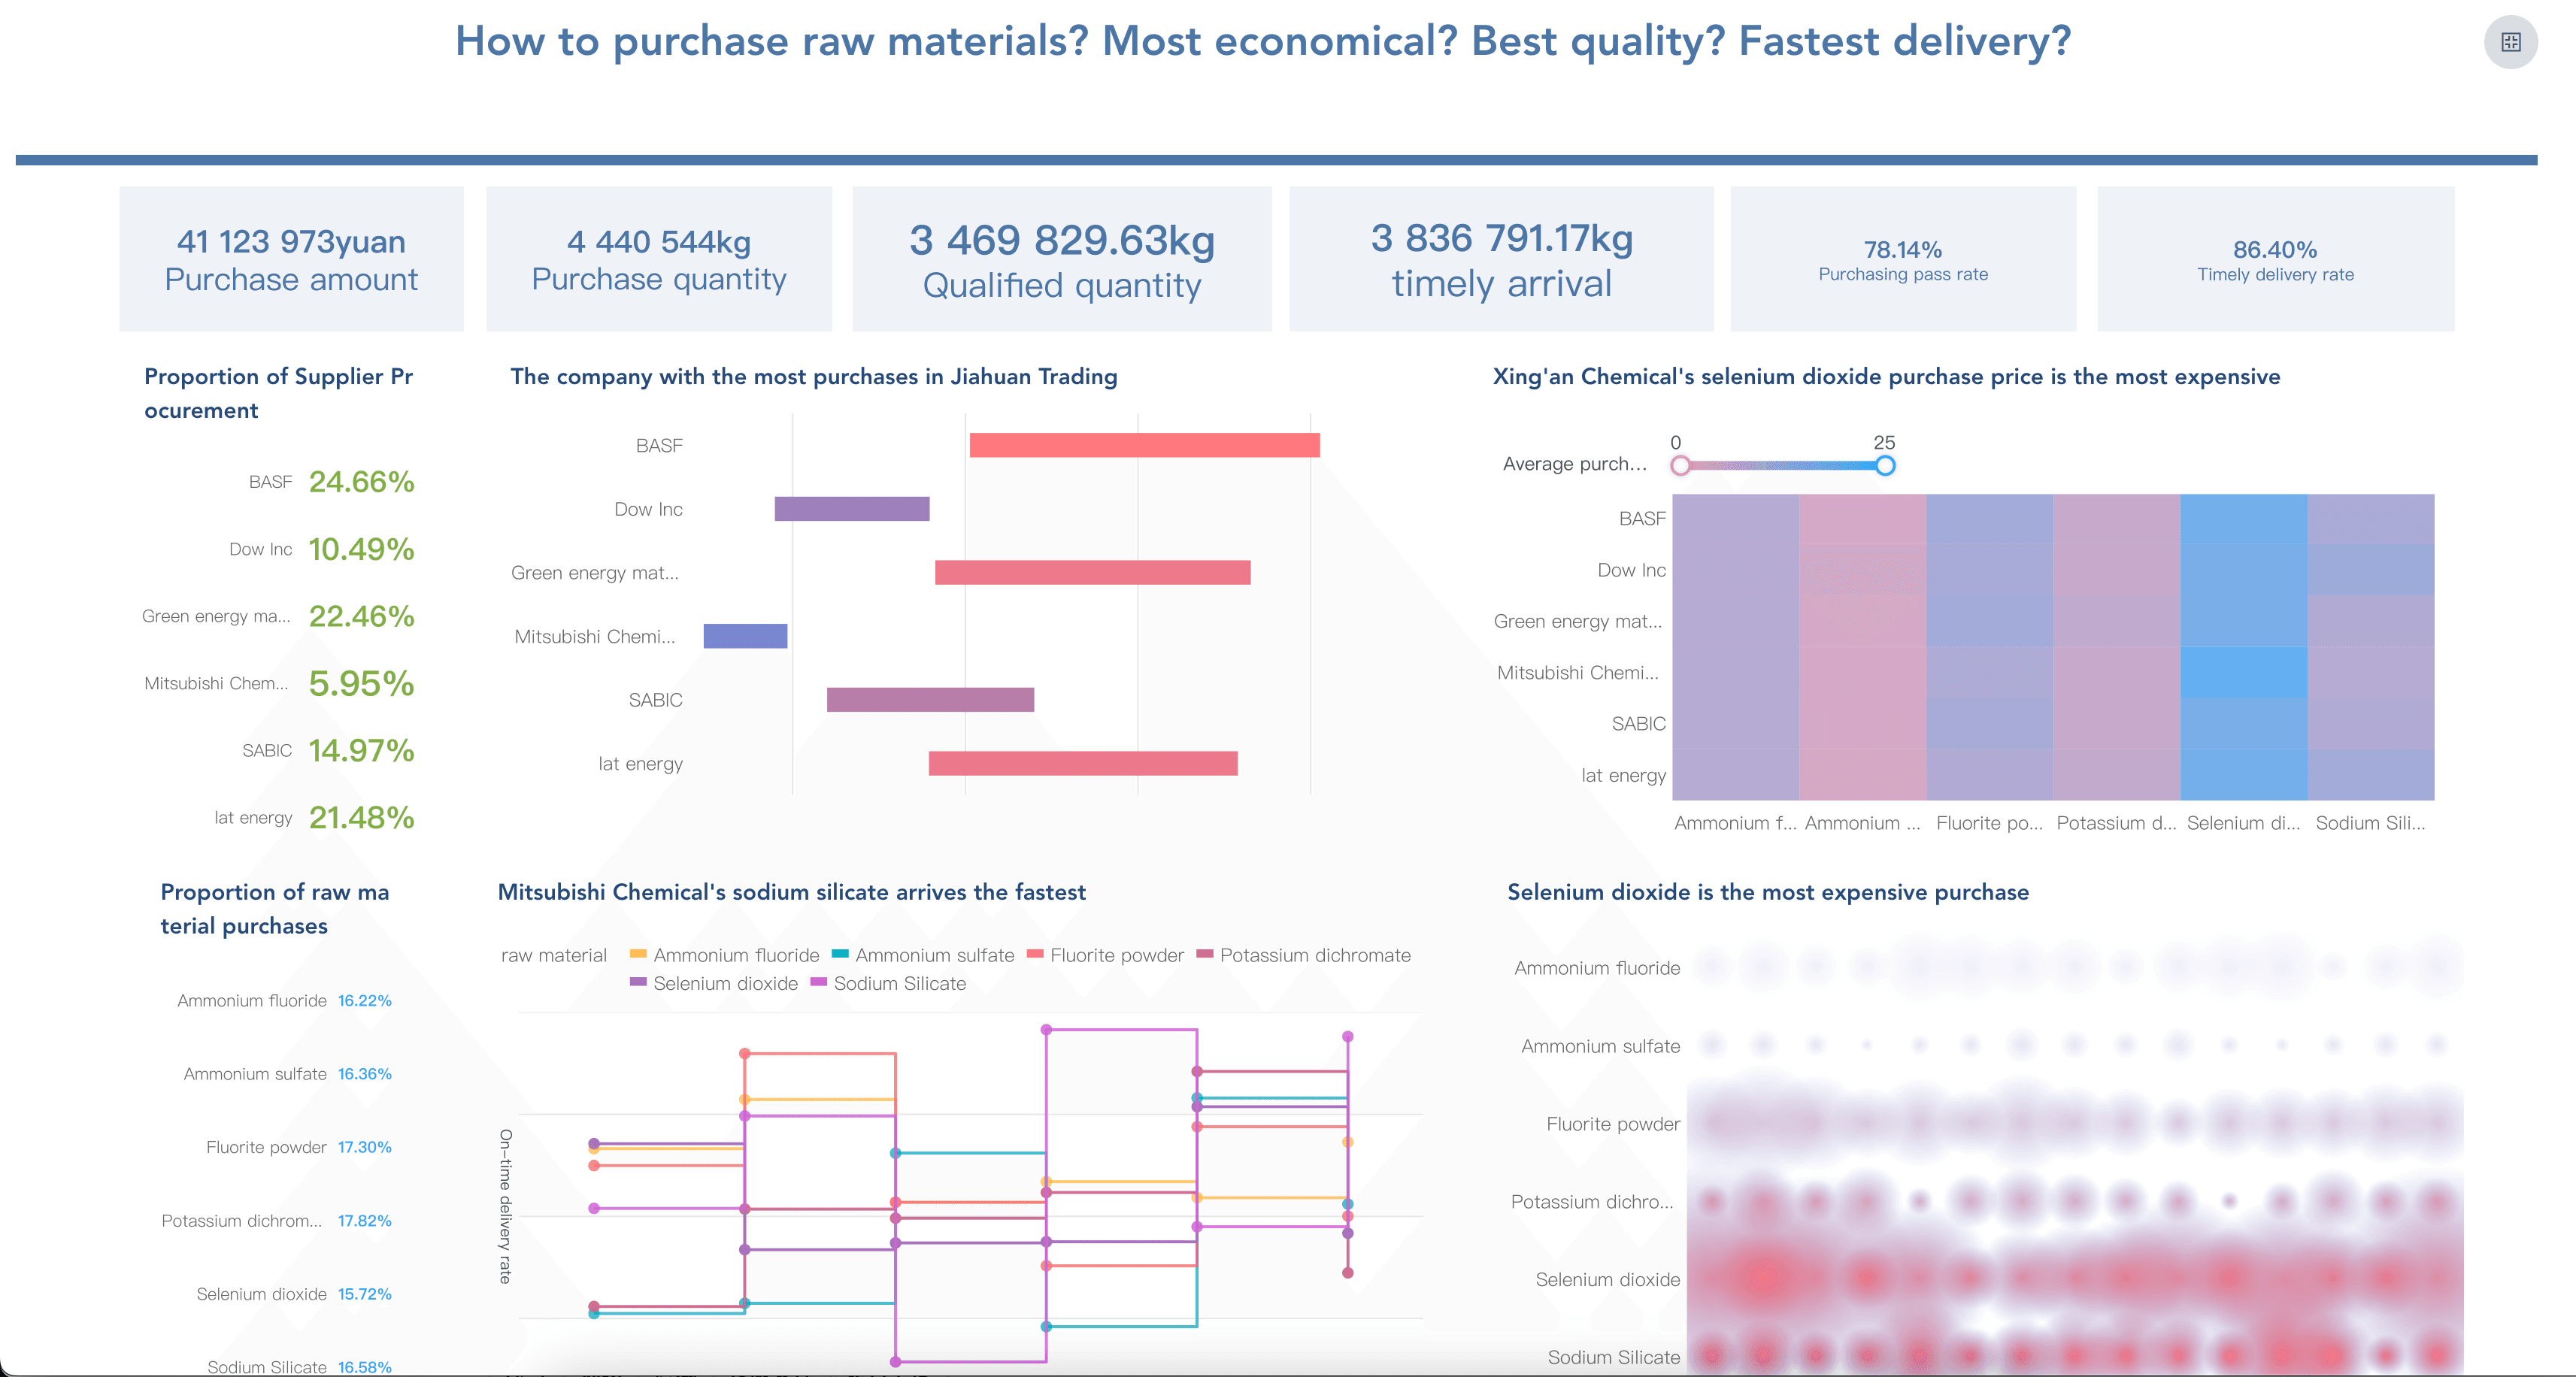Click 'The company with the most purchases' title
The width and height of the screenshot is (2576, 1377).
coord(814,376)
